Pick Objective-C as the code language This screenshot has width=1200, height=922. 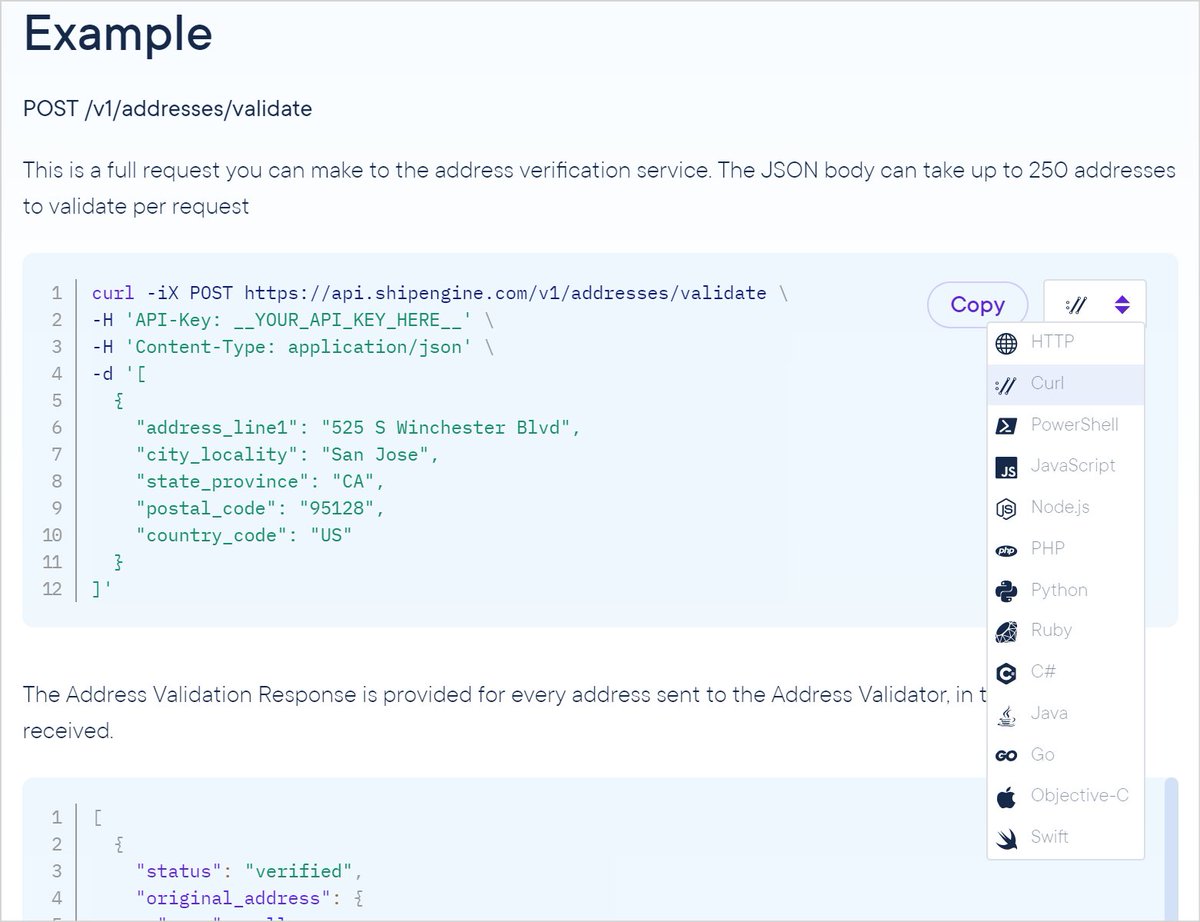point(1066,796)
